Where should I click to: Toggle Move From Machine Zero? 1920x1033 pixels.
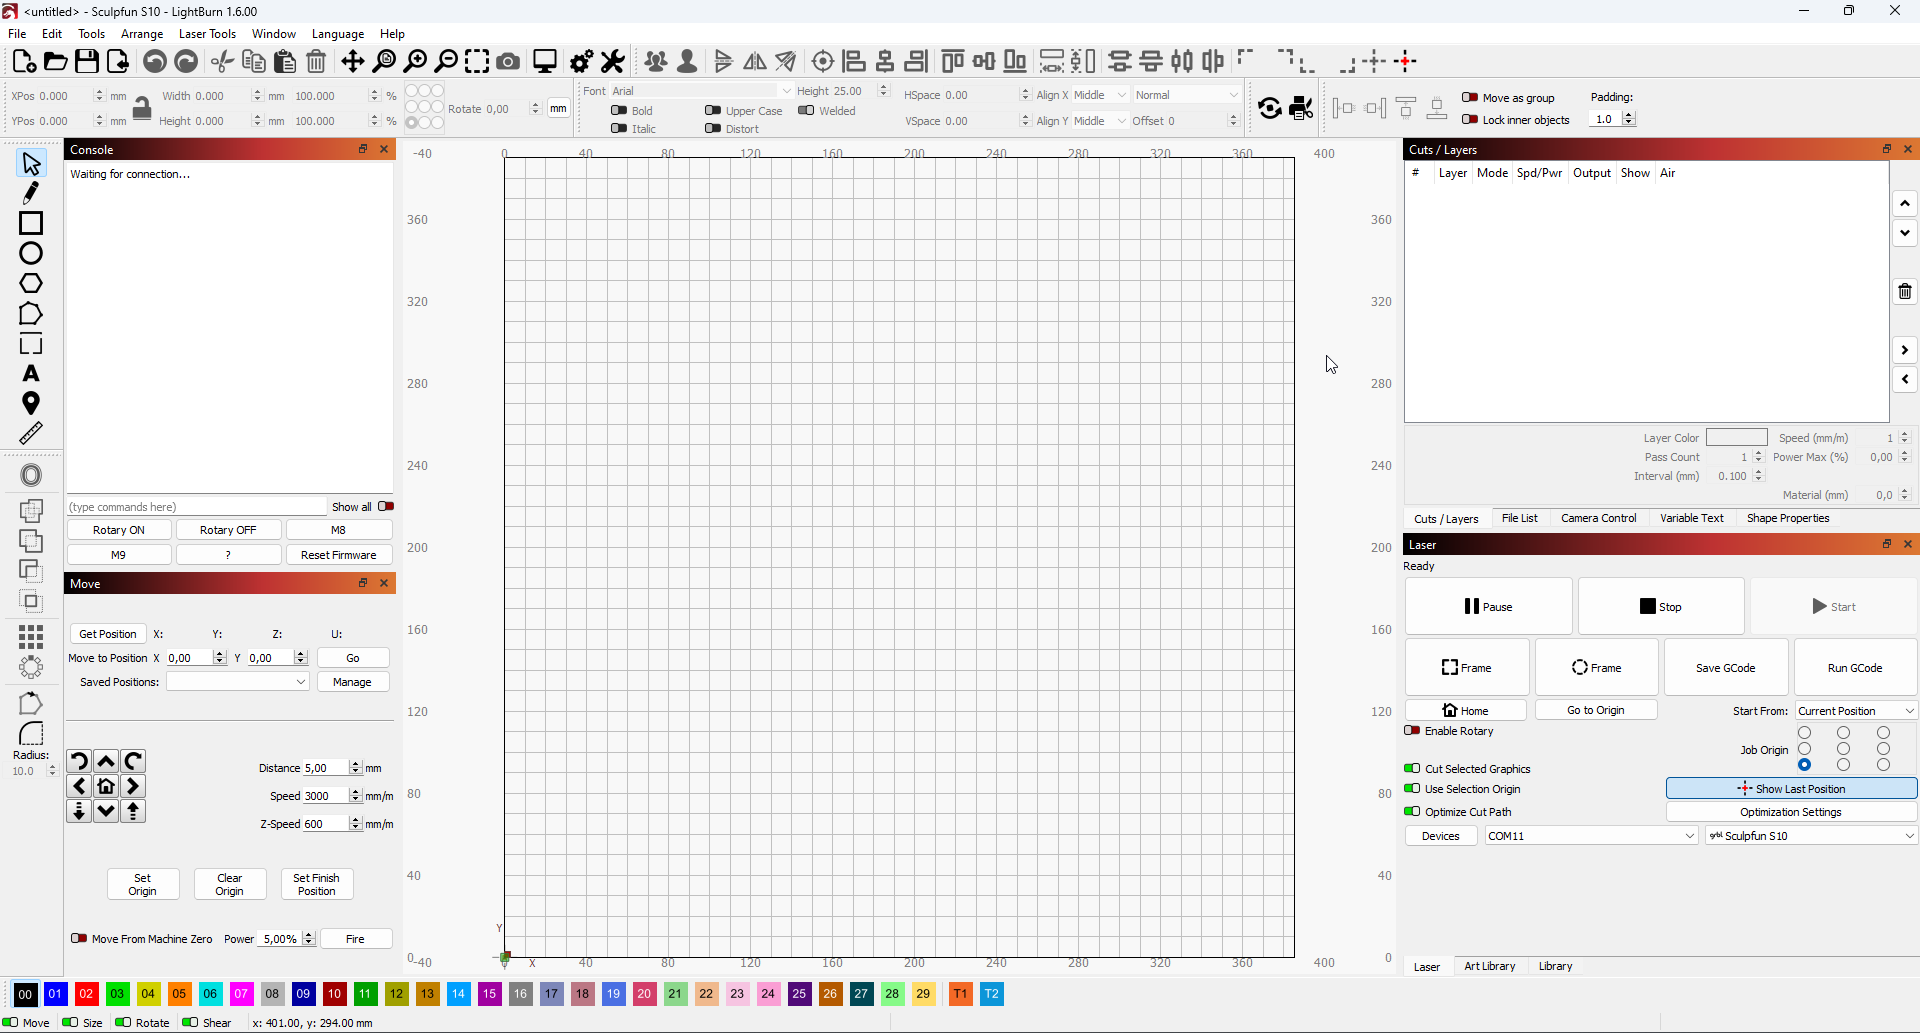click(78, 939)
